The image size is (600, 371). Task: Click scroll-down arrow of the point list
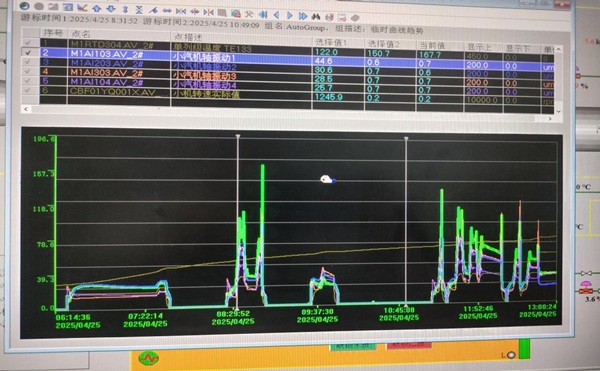tap(558, 111)
